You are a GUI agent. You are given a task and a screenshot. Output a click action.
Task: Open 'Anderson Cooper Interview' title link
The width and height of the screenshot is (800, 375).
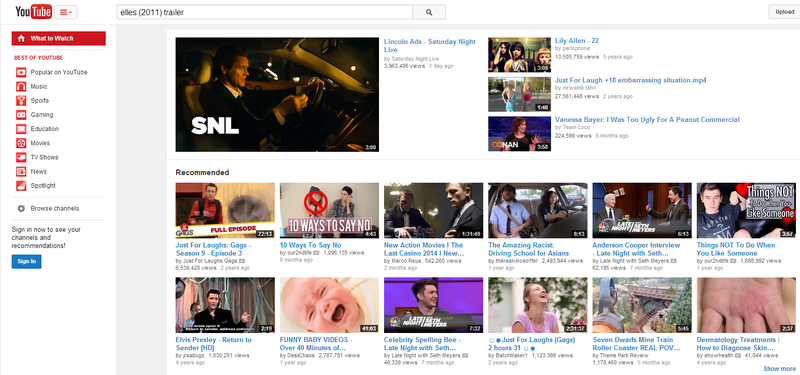636,249
